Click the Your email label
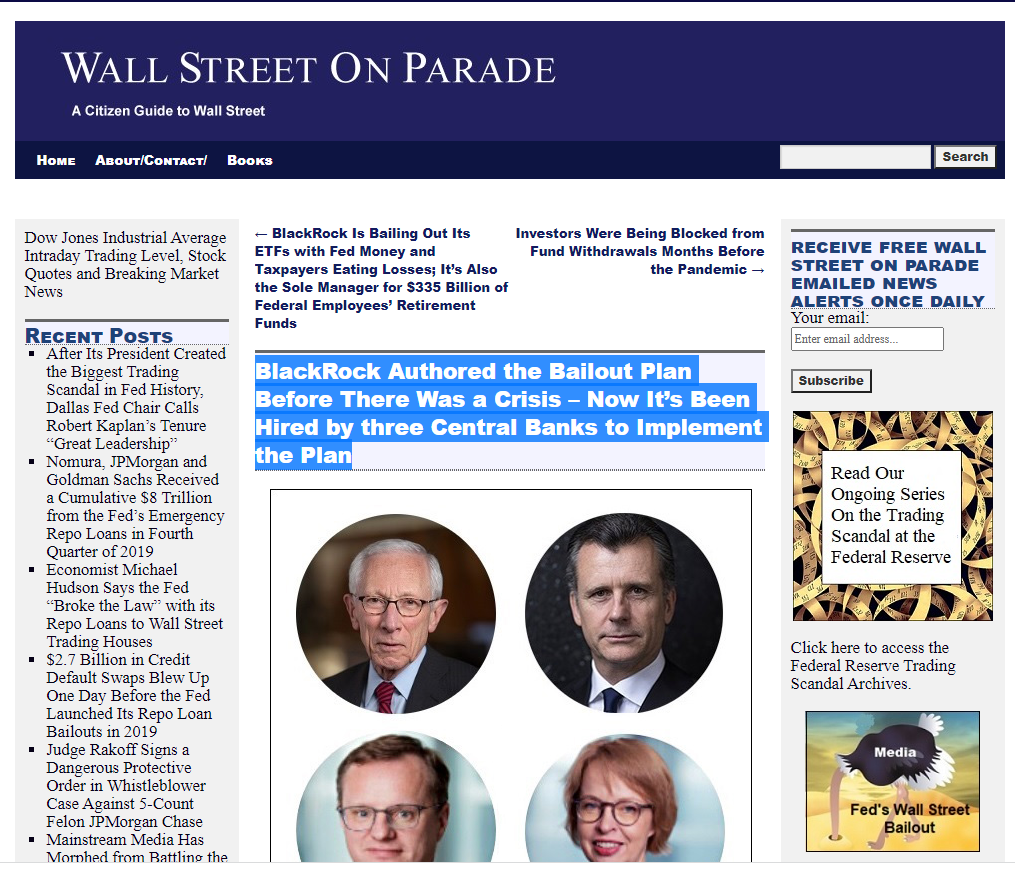The image size is (1015, 869). point(830,318)
